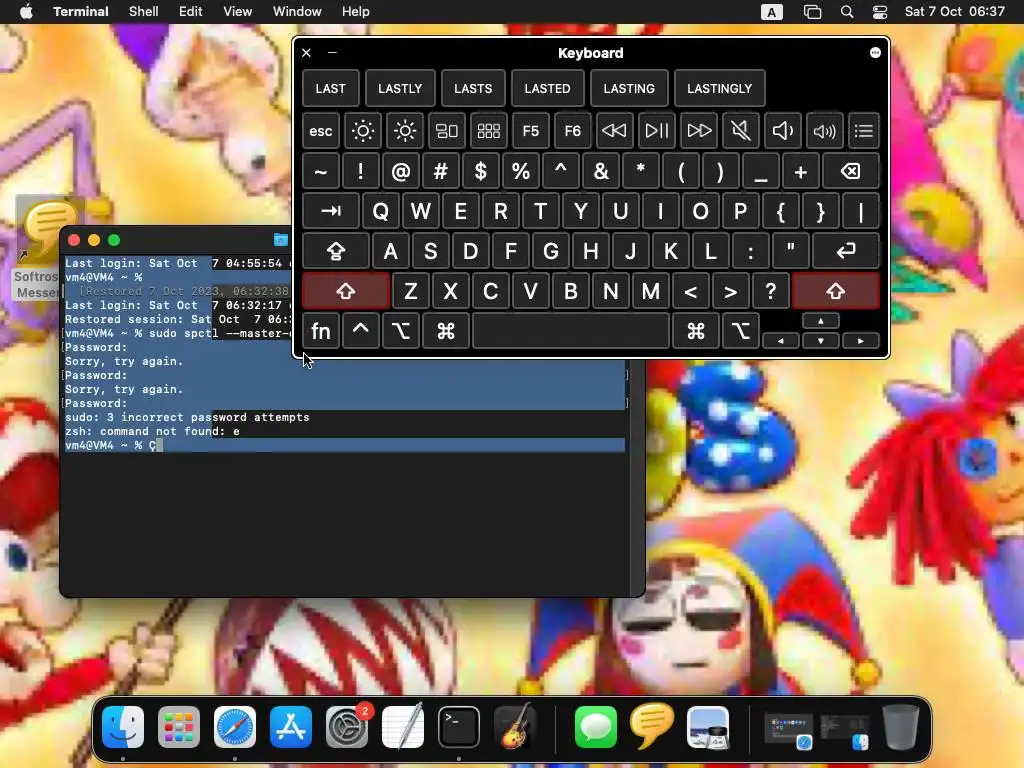Screen dimensions: 1024x768
Task: Toggle the caps lock key
Action: tap(336, 251)
